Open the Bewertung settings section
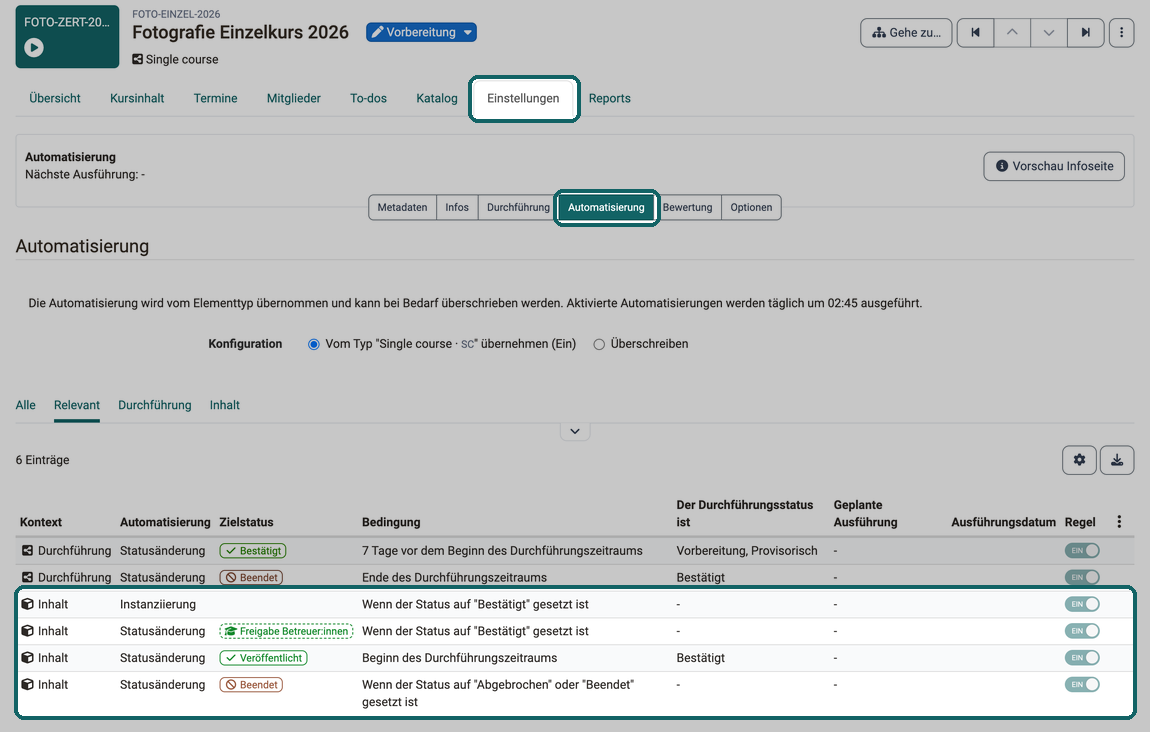 687,208
